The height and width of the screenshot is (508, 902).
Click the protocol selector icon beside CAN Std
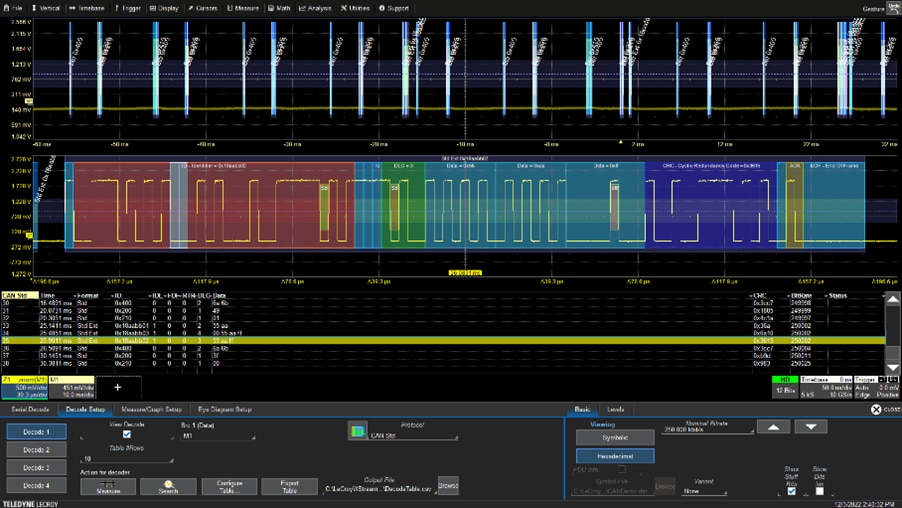(x=357, y=431)
